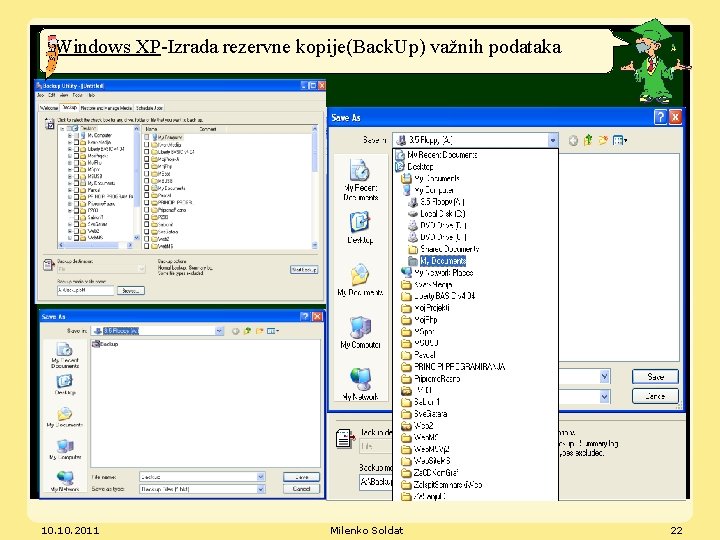Screen dimensions: 720x540
Task: Select My Recent Documents in small dialog places bar
Action: point(65,355)
